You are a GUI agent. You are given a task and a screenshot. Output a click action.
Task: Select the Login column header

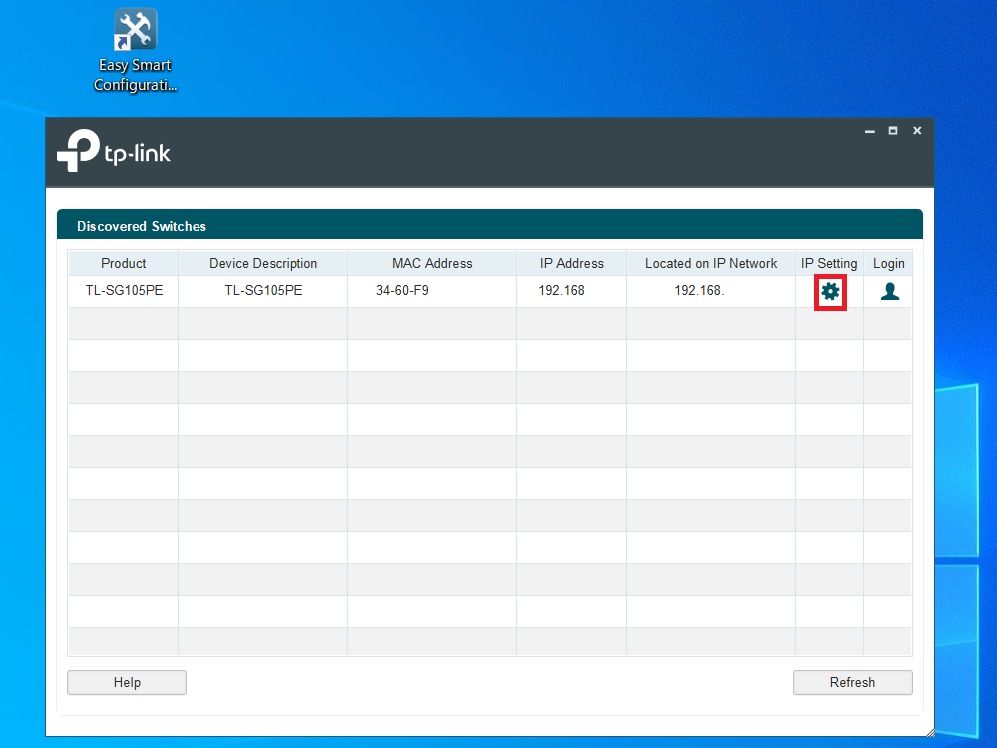coord(888,263)
